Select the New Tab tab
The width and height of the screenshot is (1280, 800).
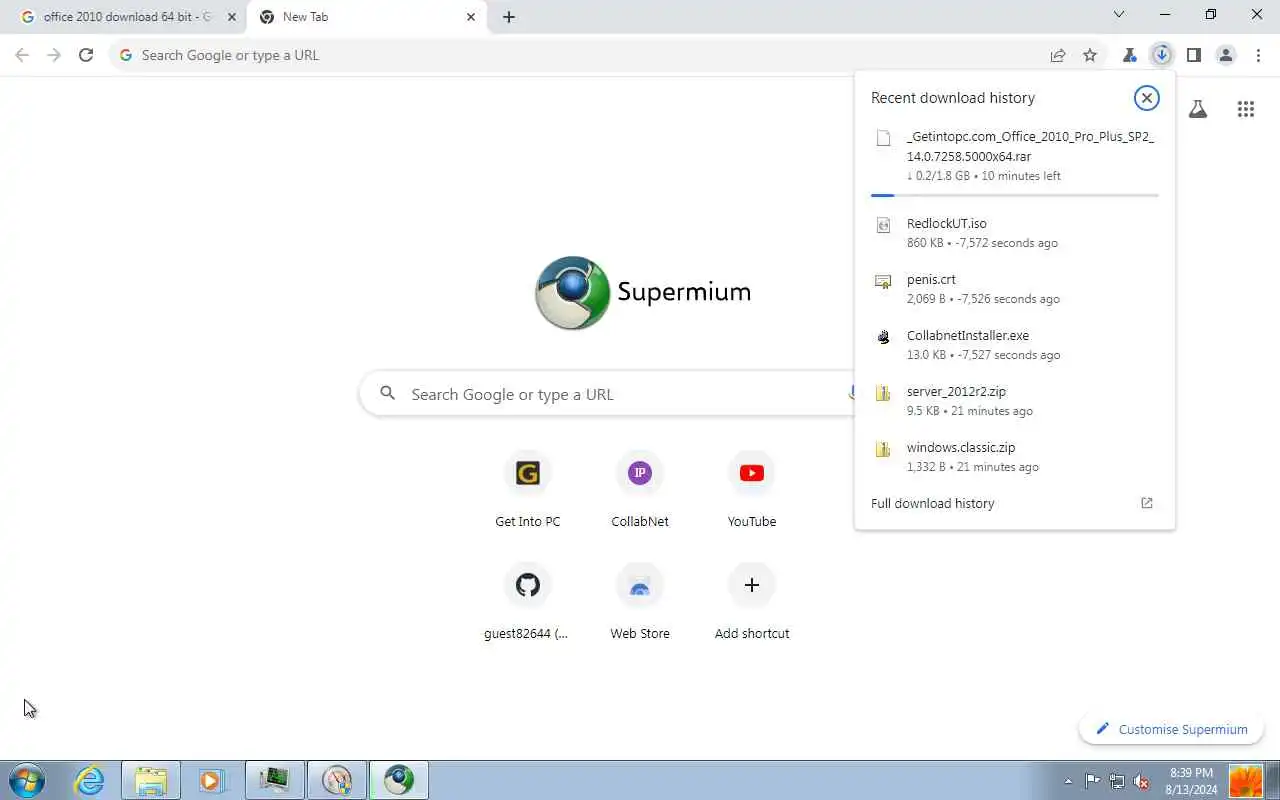(x=367, y=17)
